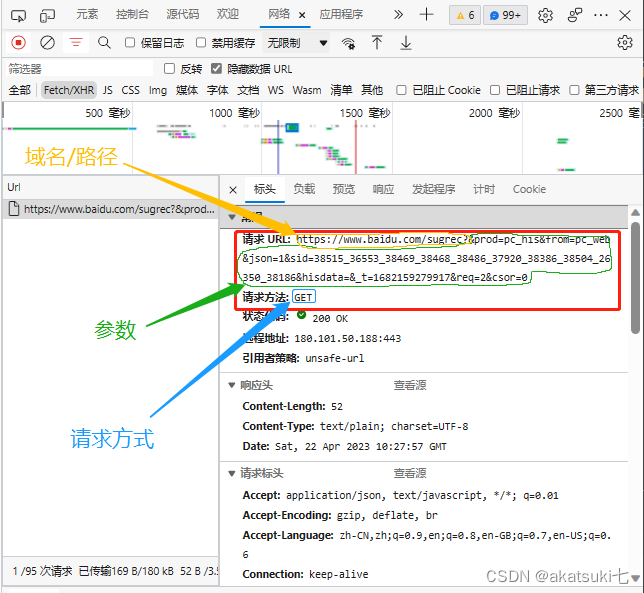Enable 禁用缓存 checkbox
This screenshot has height=593, width=644.
pos(201,42)
